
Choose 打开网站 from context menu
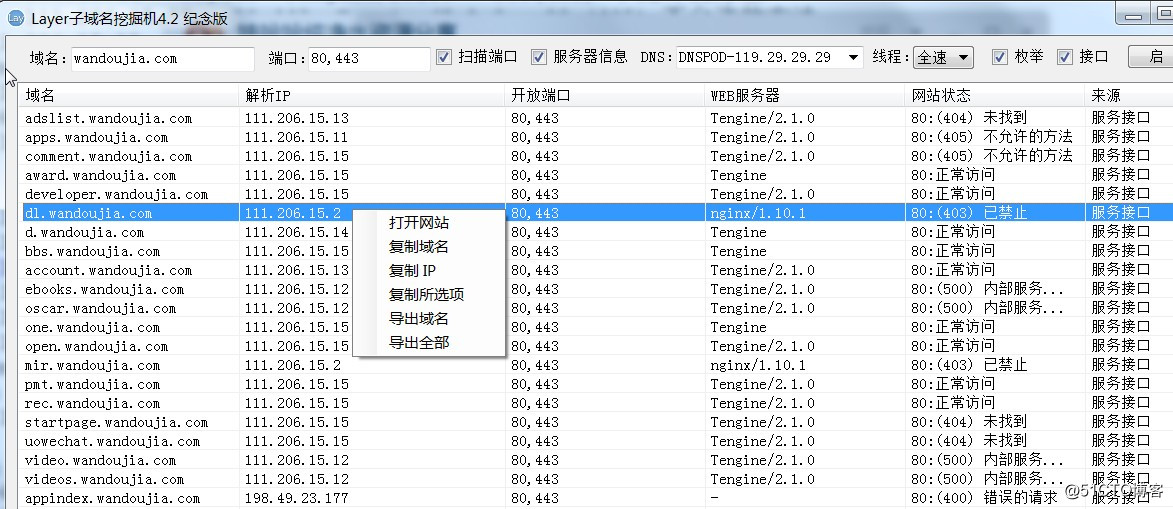(419, 223)
